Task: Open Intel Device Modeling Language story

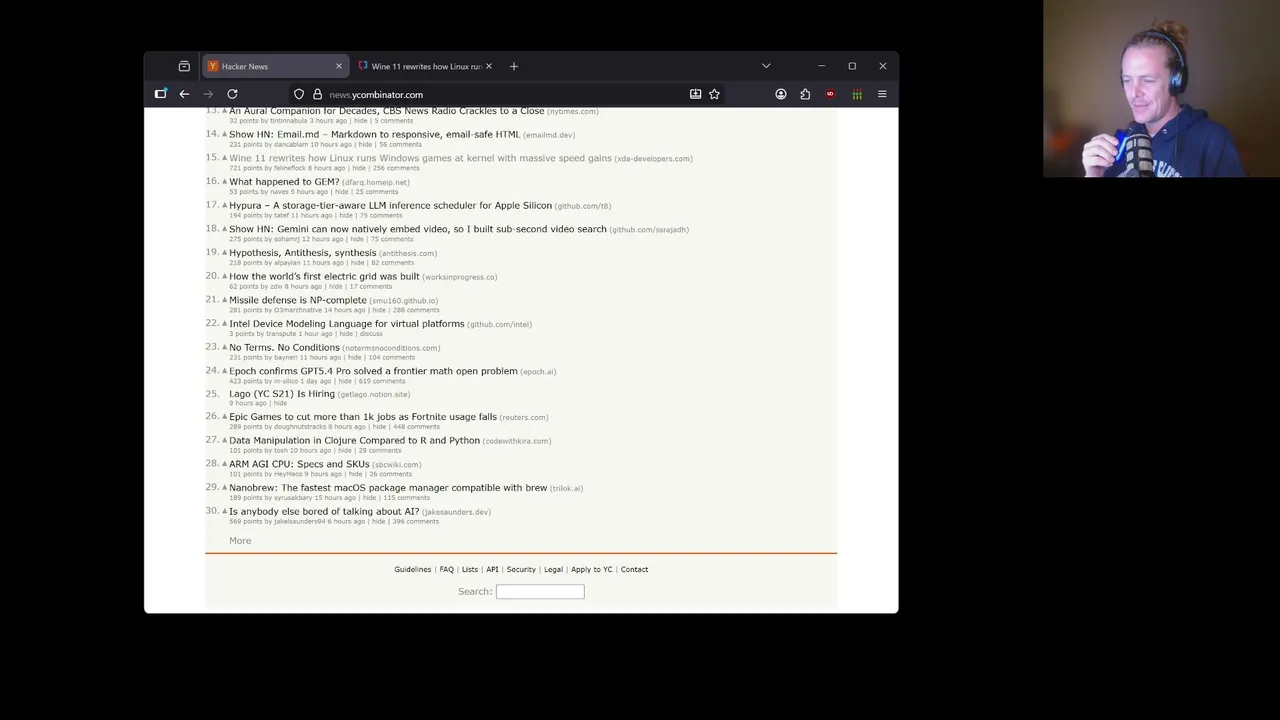Action: (x=346, y=323)
